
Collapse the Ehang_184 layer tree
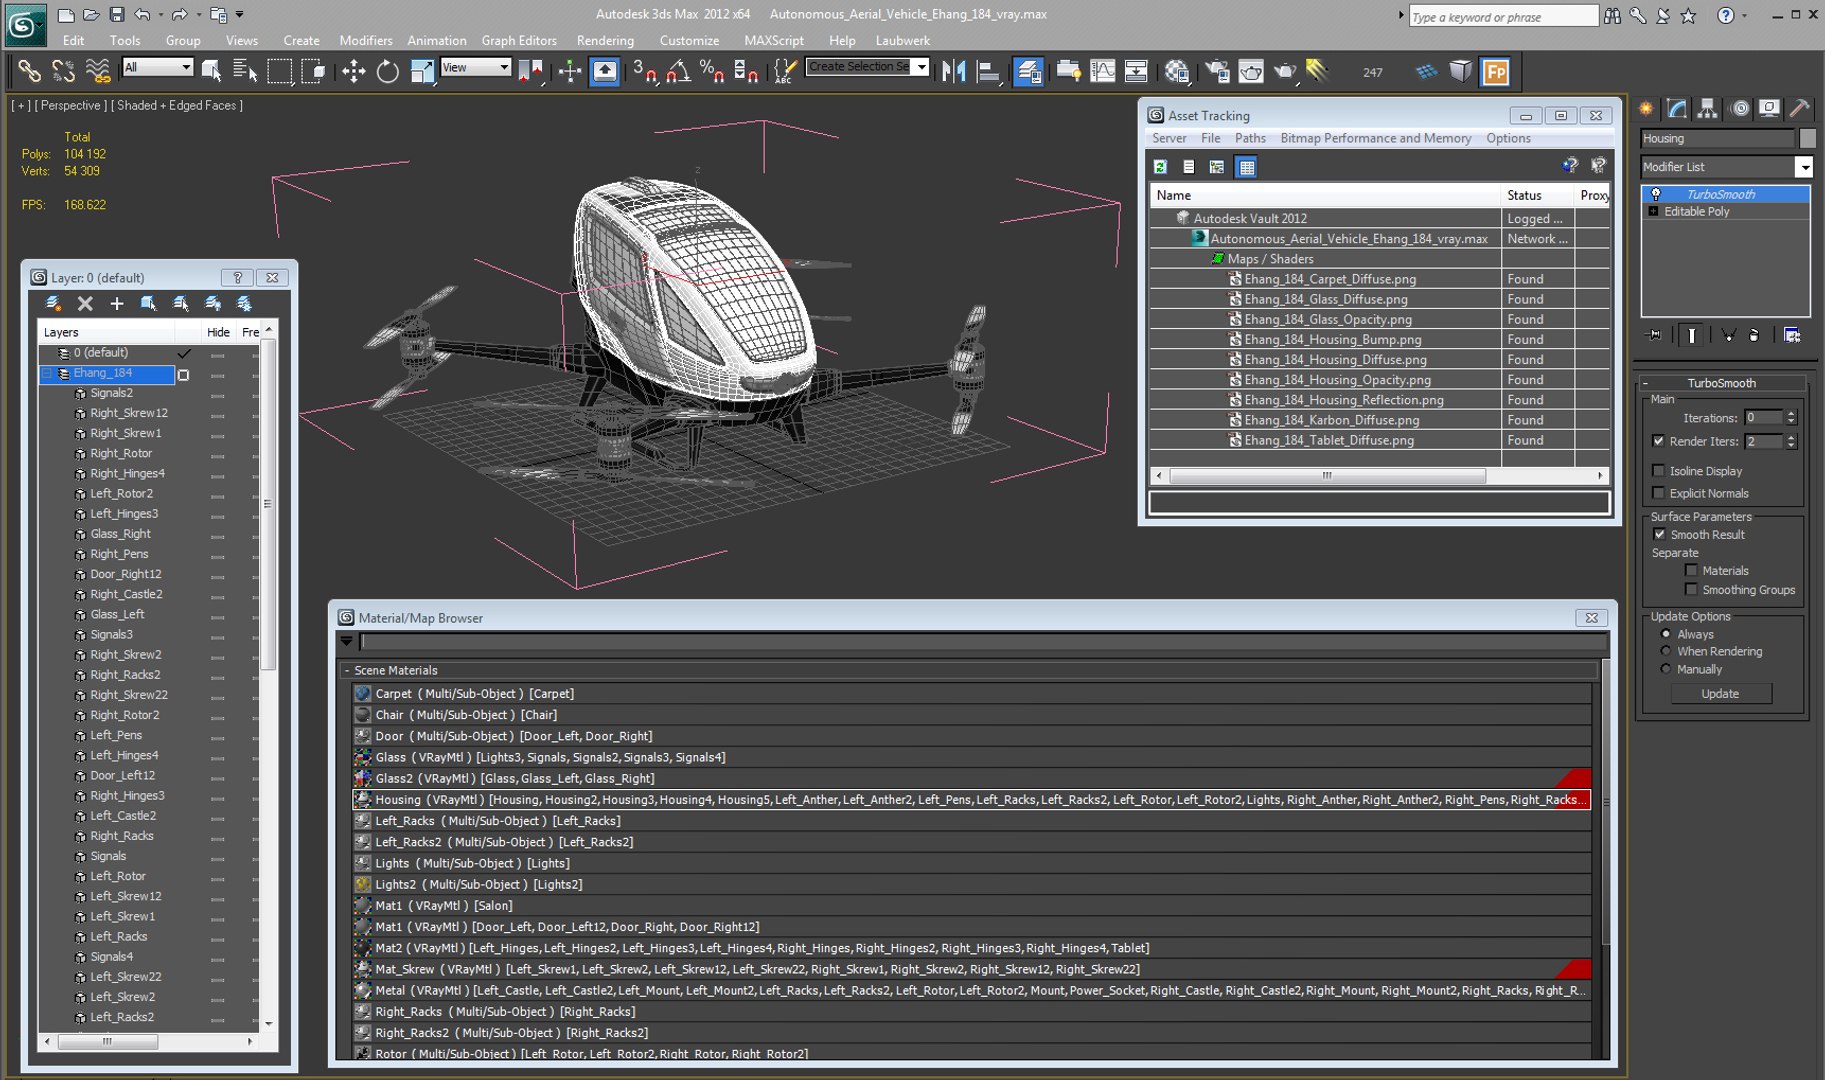coord(46,373)
